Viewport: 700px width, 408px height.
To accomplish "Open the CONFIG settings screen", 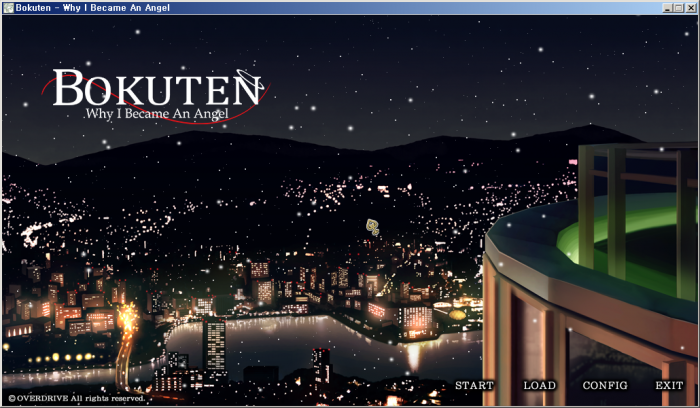I will pos(605,385).
